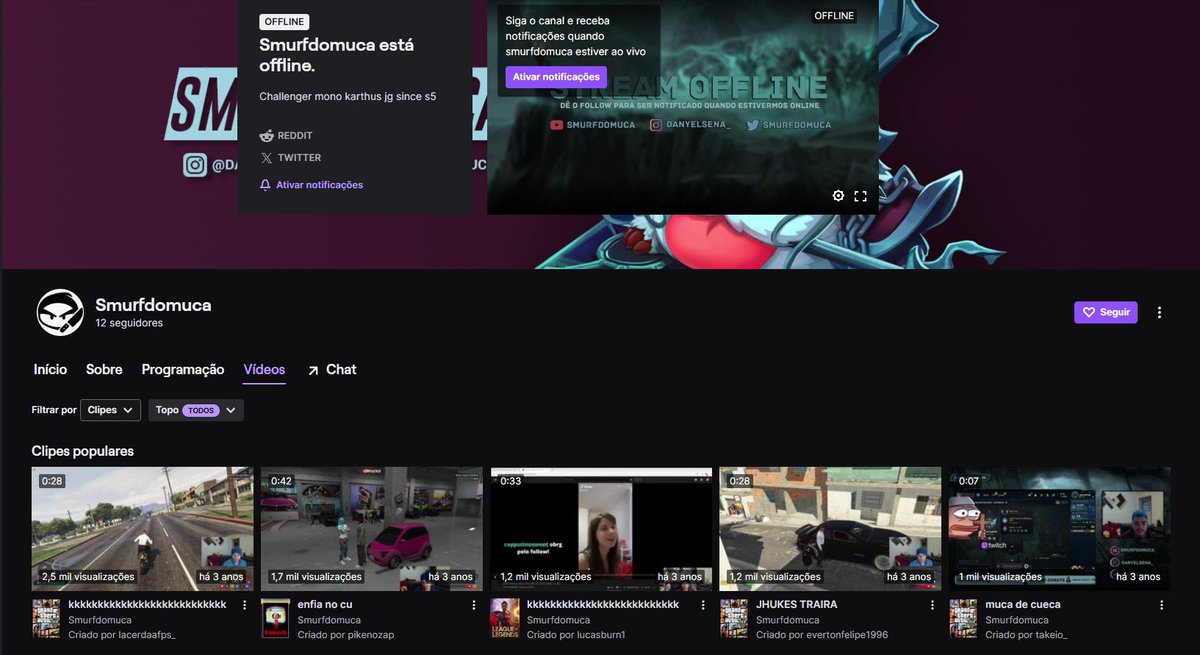Click League of Legends box art icon
The width and height of the screenshot is (1200, 655).
pos(505,619)
